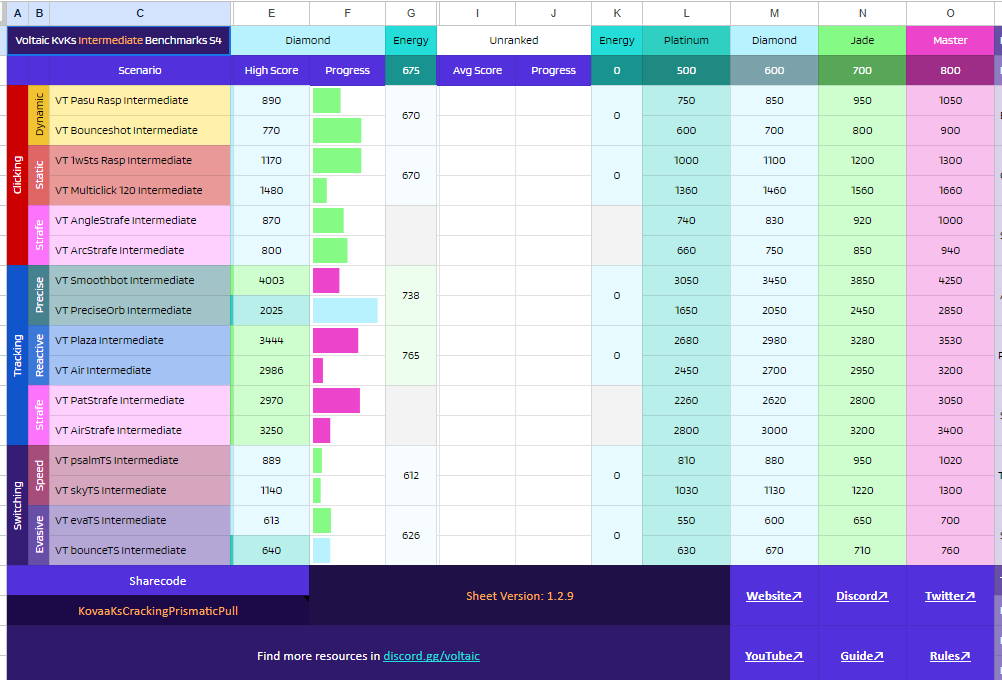Screen dimensions: 1002x680
Task: Select the high score cell 3444
Action: (x=271, y=341)
